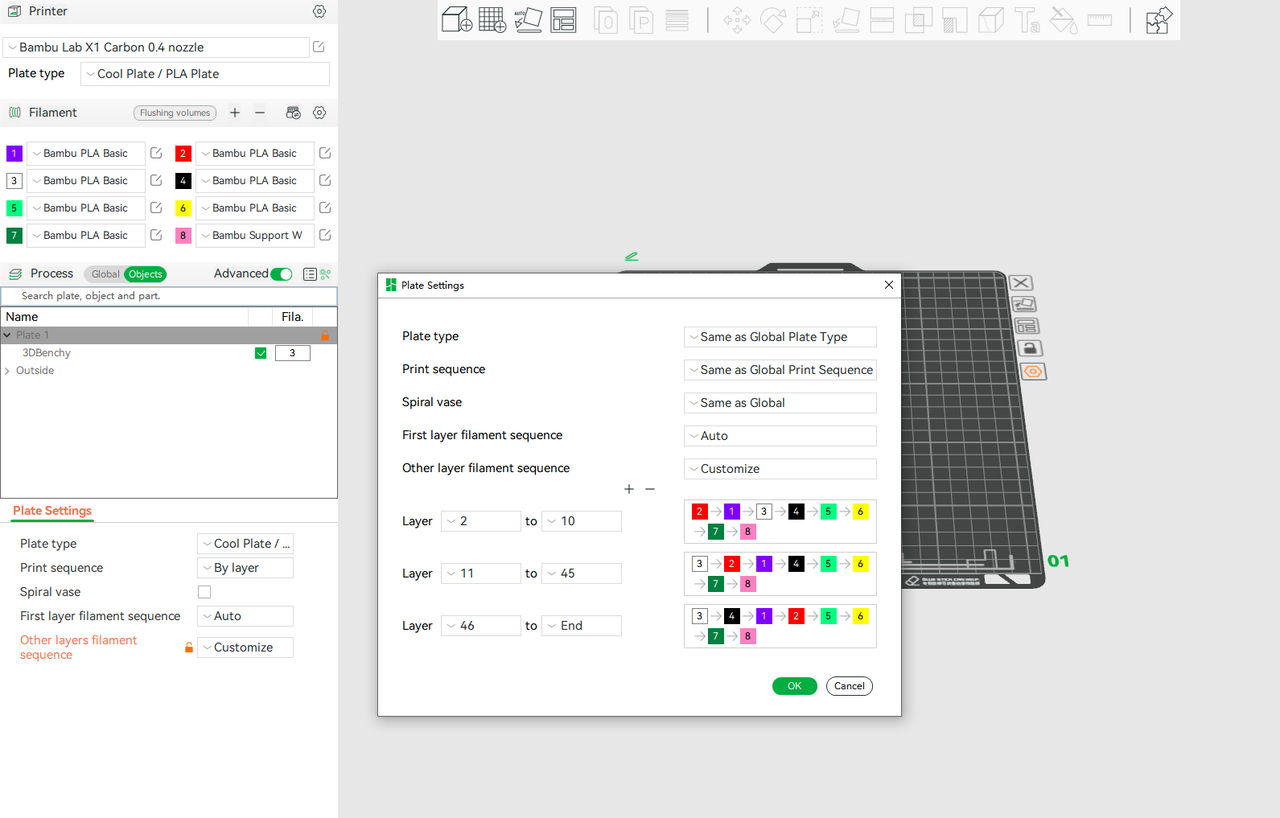This screenshot has width=1280, height=818.
Task: Edit preset for filament 8 Bambu Support W
Action: click(x=325, y=236)
